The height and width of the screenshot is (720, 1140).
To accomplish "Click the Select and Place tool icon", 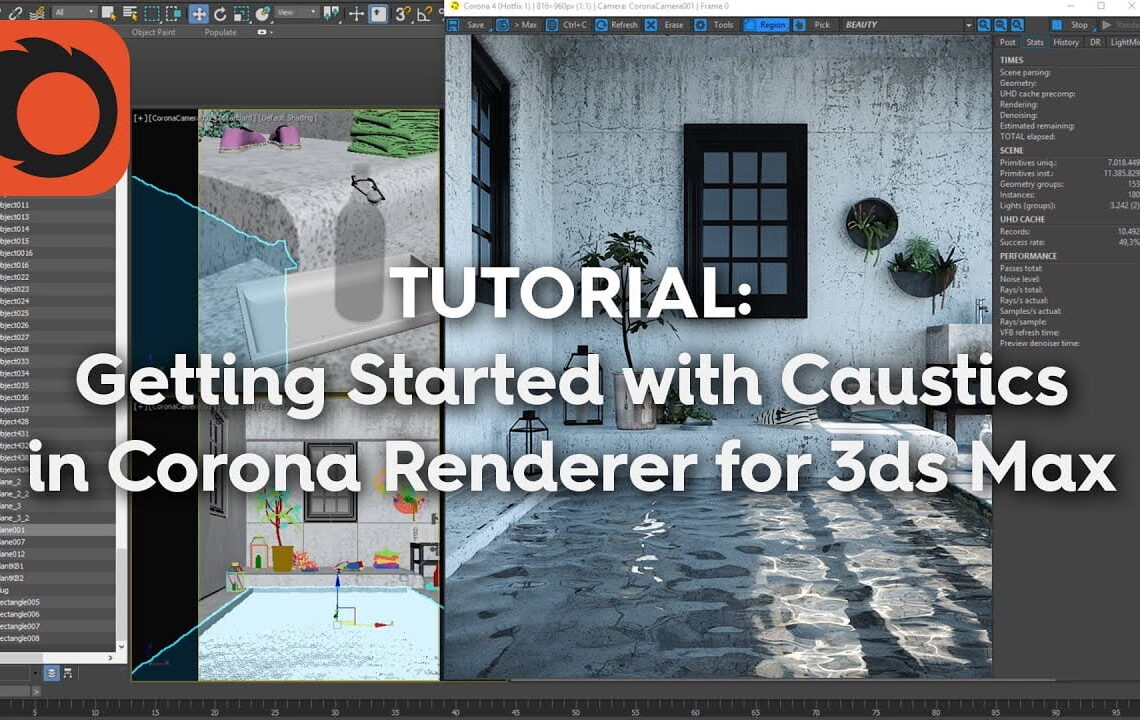I will pos(262,13).
